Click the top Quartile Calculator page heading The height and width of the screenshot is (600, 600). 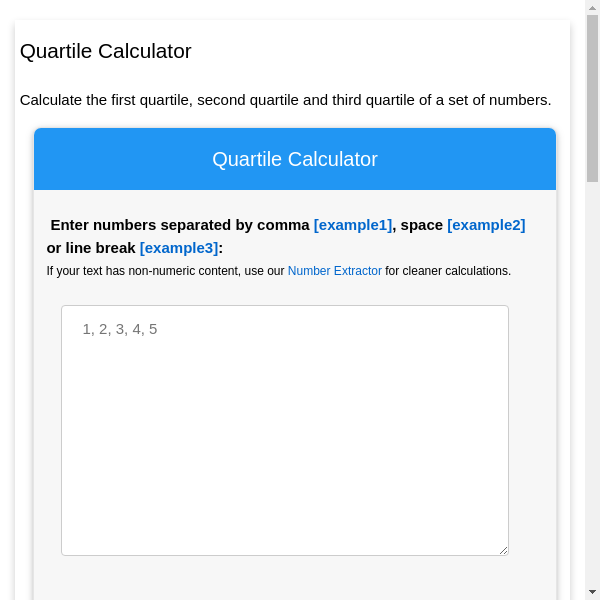pos(105,51)
